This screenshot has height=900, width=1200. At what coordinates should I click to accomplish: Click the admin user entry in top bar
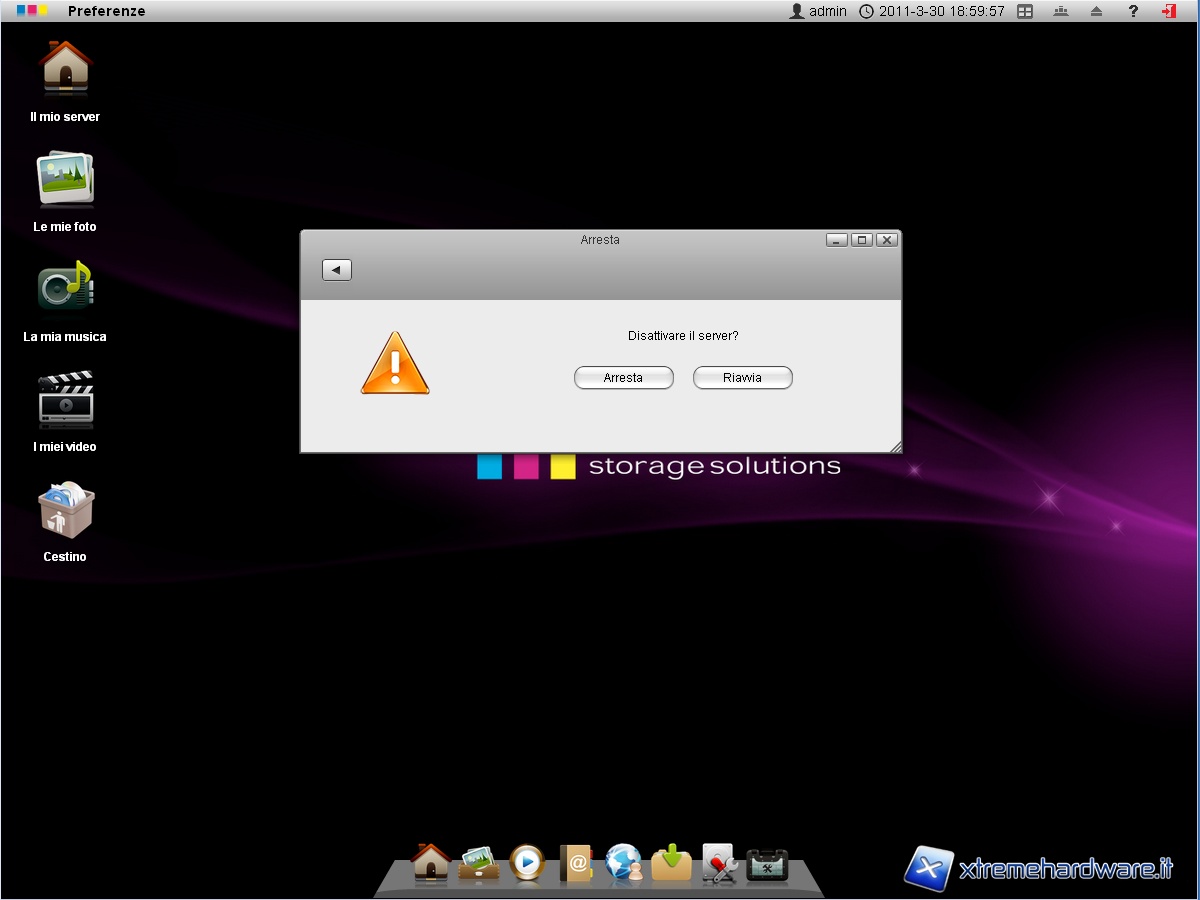818,11
